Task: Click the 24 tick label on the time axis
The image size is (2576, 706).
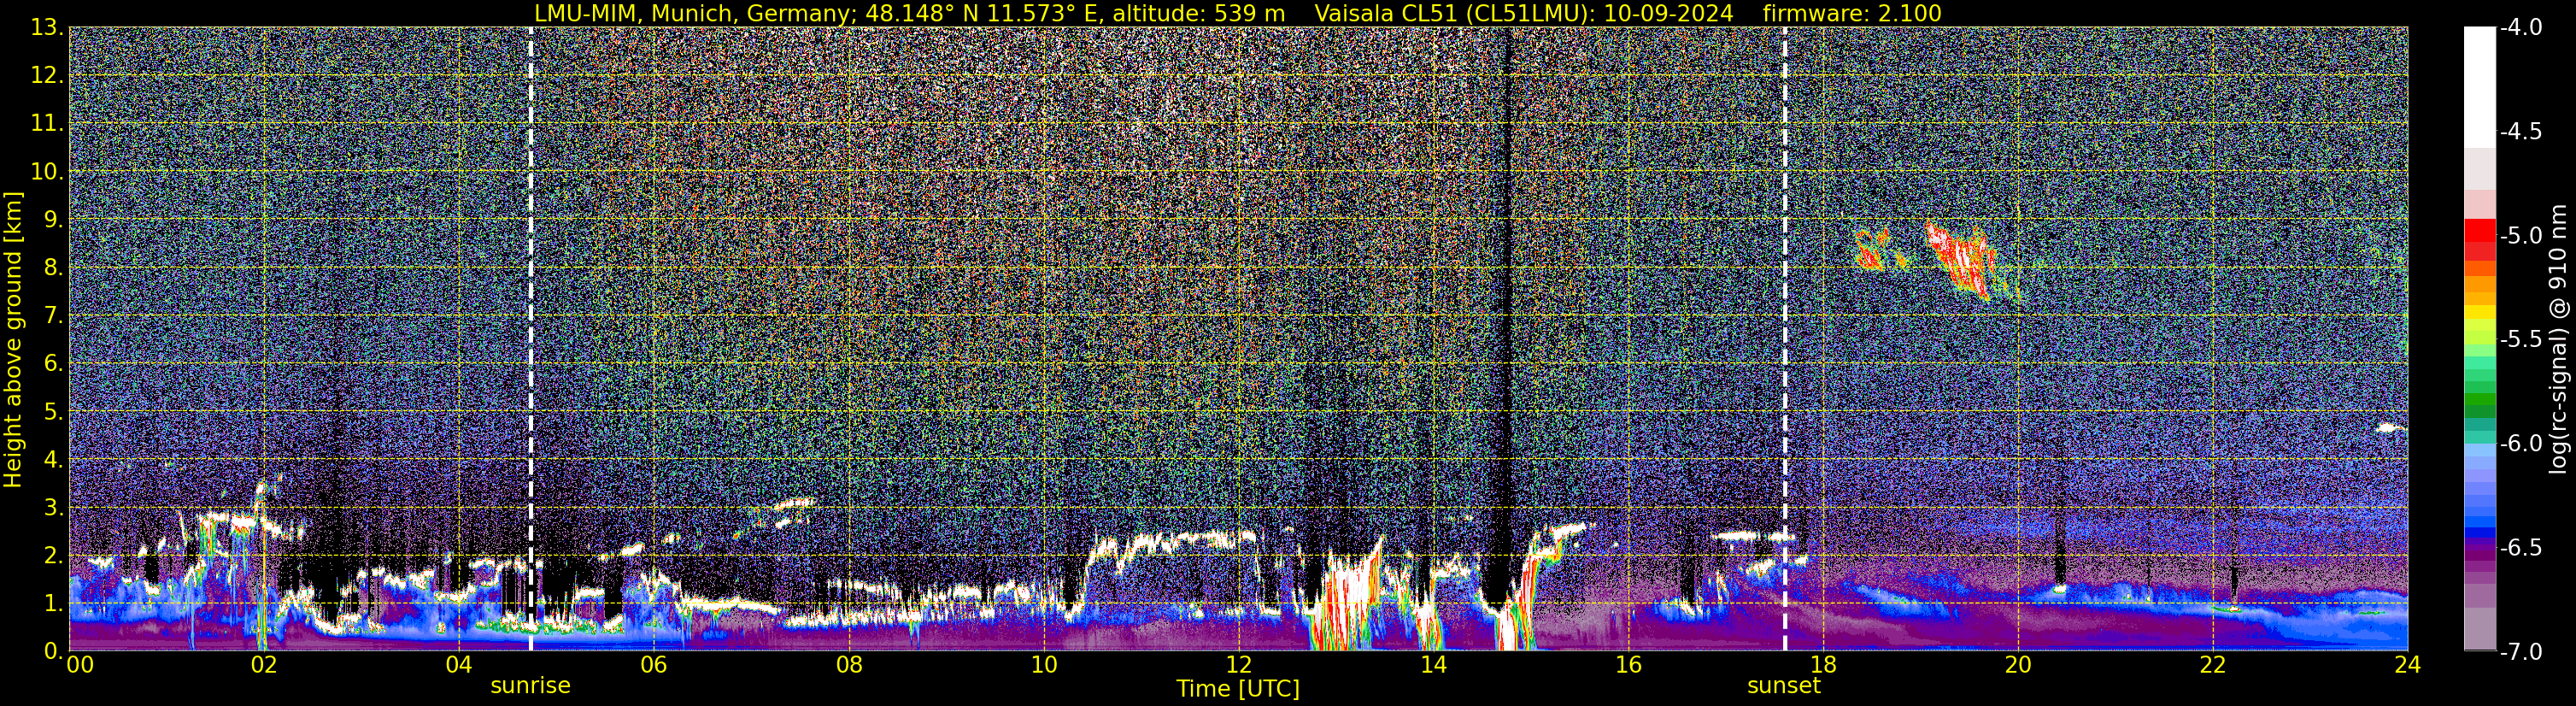Action: [x=2408, y=665]
